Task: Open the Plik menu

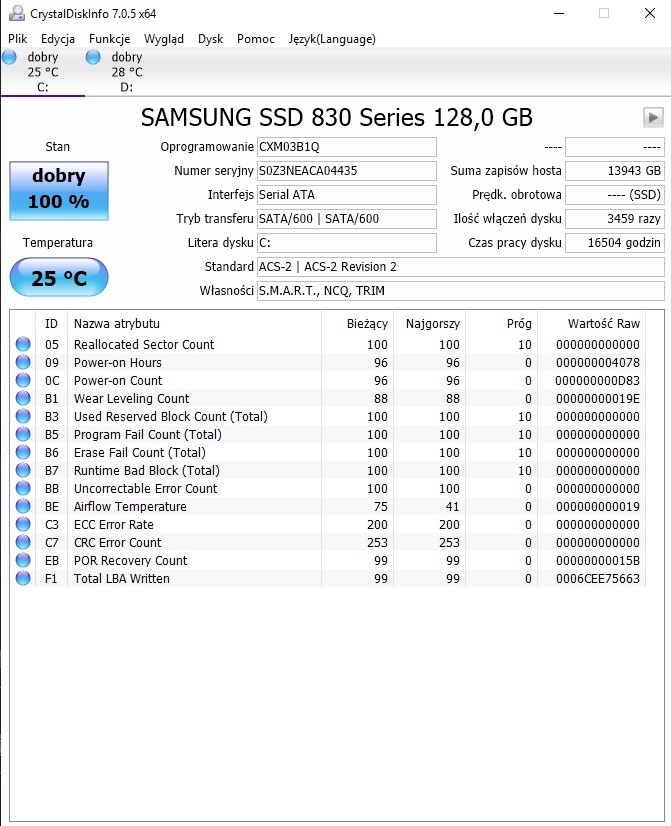Action: [17, 39]
